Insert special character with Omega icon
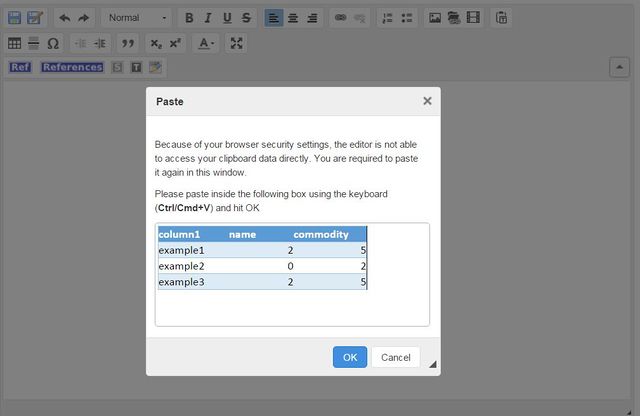Screen dimensions: 640x416 (53, 43)
